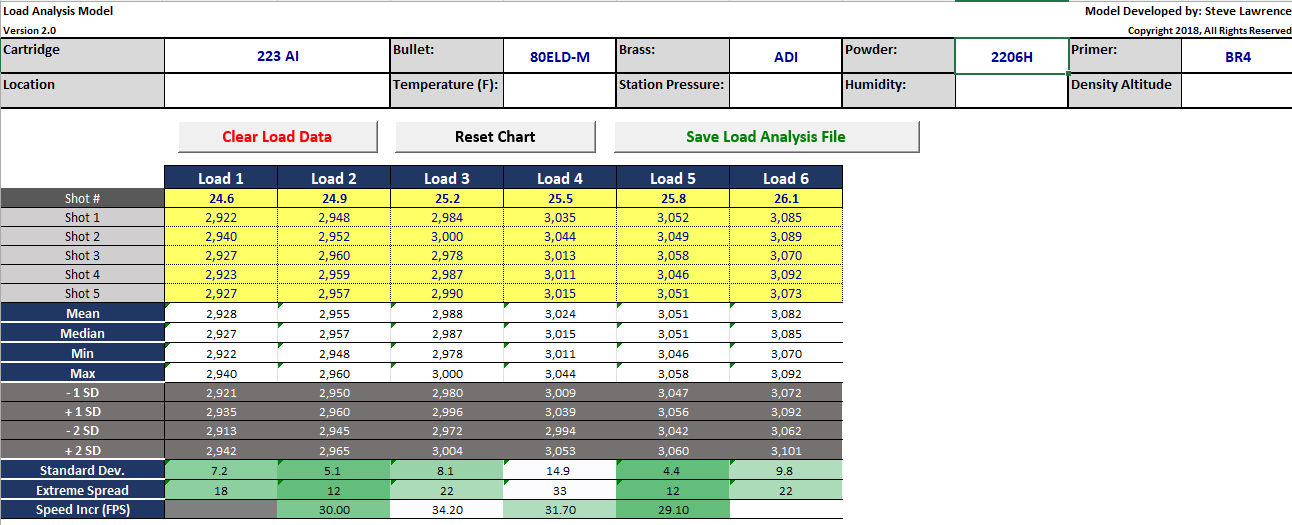Viewport: 1292px width, 525px height.
Task: Click the Clear Load Data button
Action: 277,137
